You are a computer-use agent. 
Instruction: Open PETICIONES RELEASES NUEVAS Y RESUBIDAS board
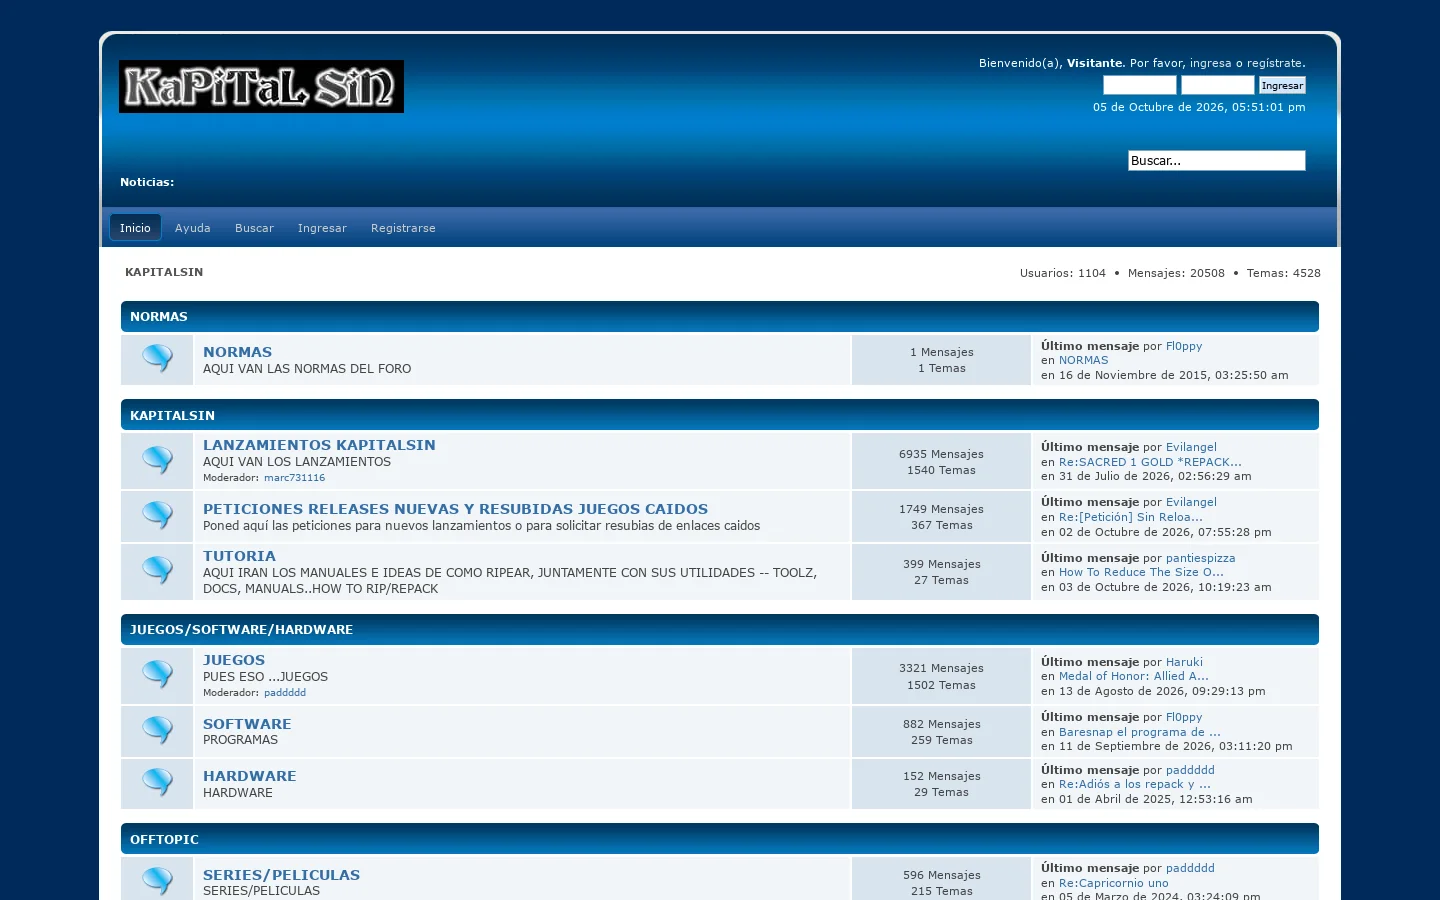(x=455, y=509)
